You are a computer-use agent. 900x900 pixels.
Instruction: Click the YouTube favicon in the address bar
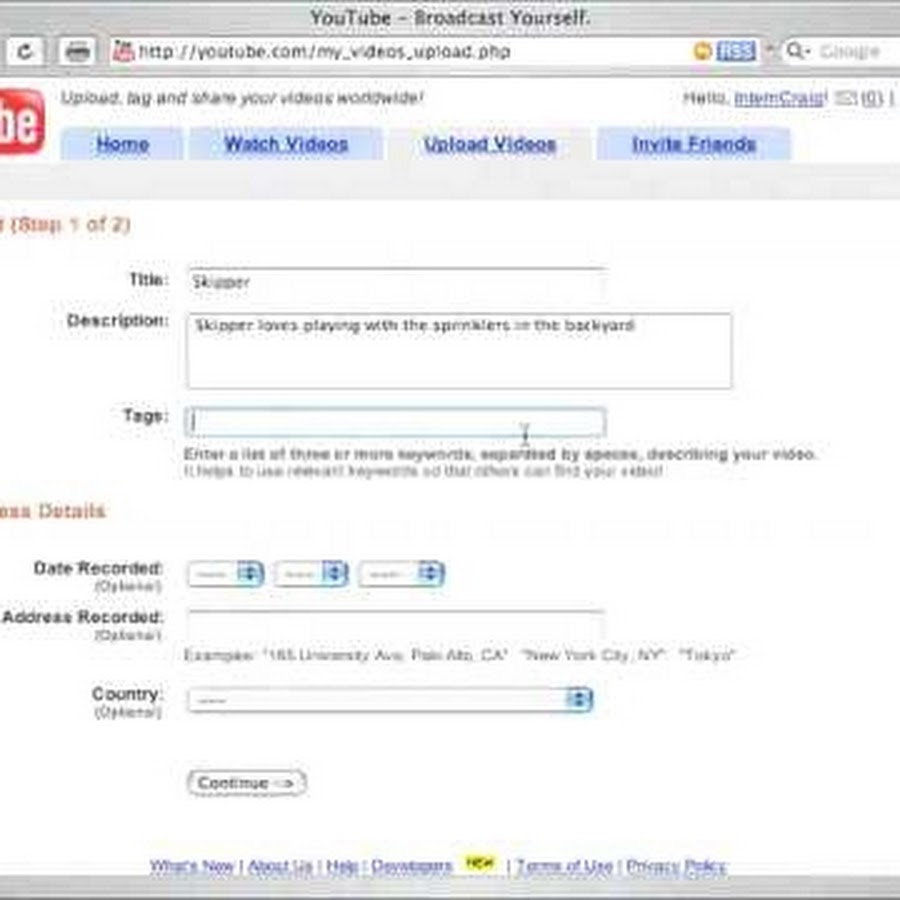point(123,52)
